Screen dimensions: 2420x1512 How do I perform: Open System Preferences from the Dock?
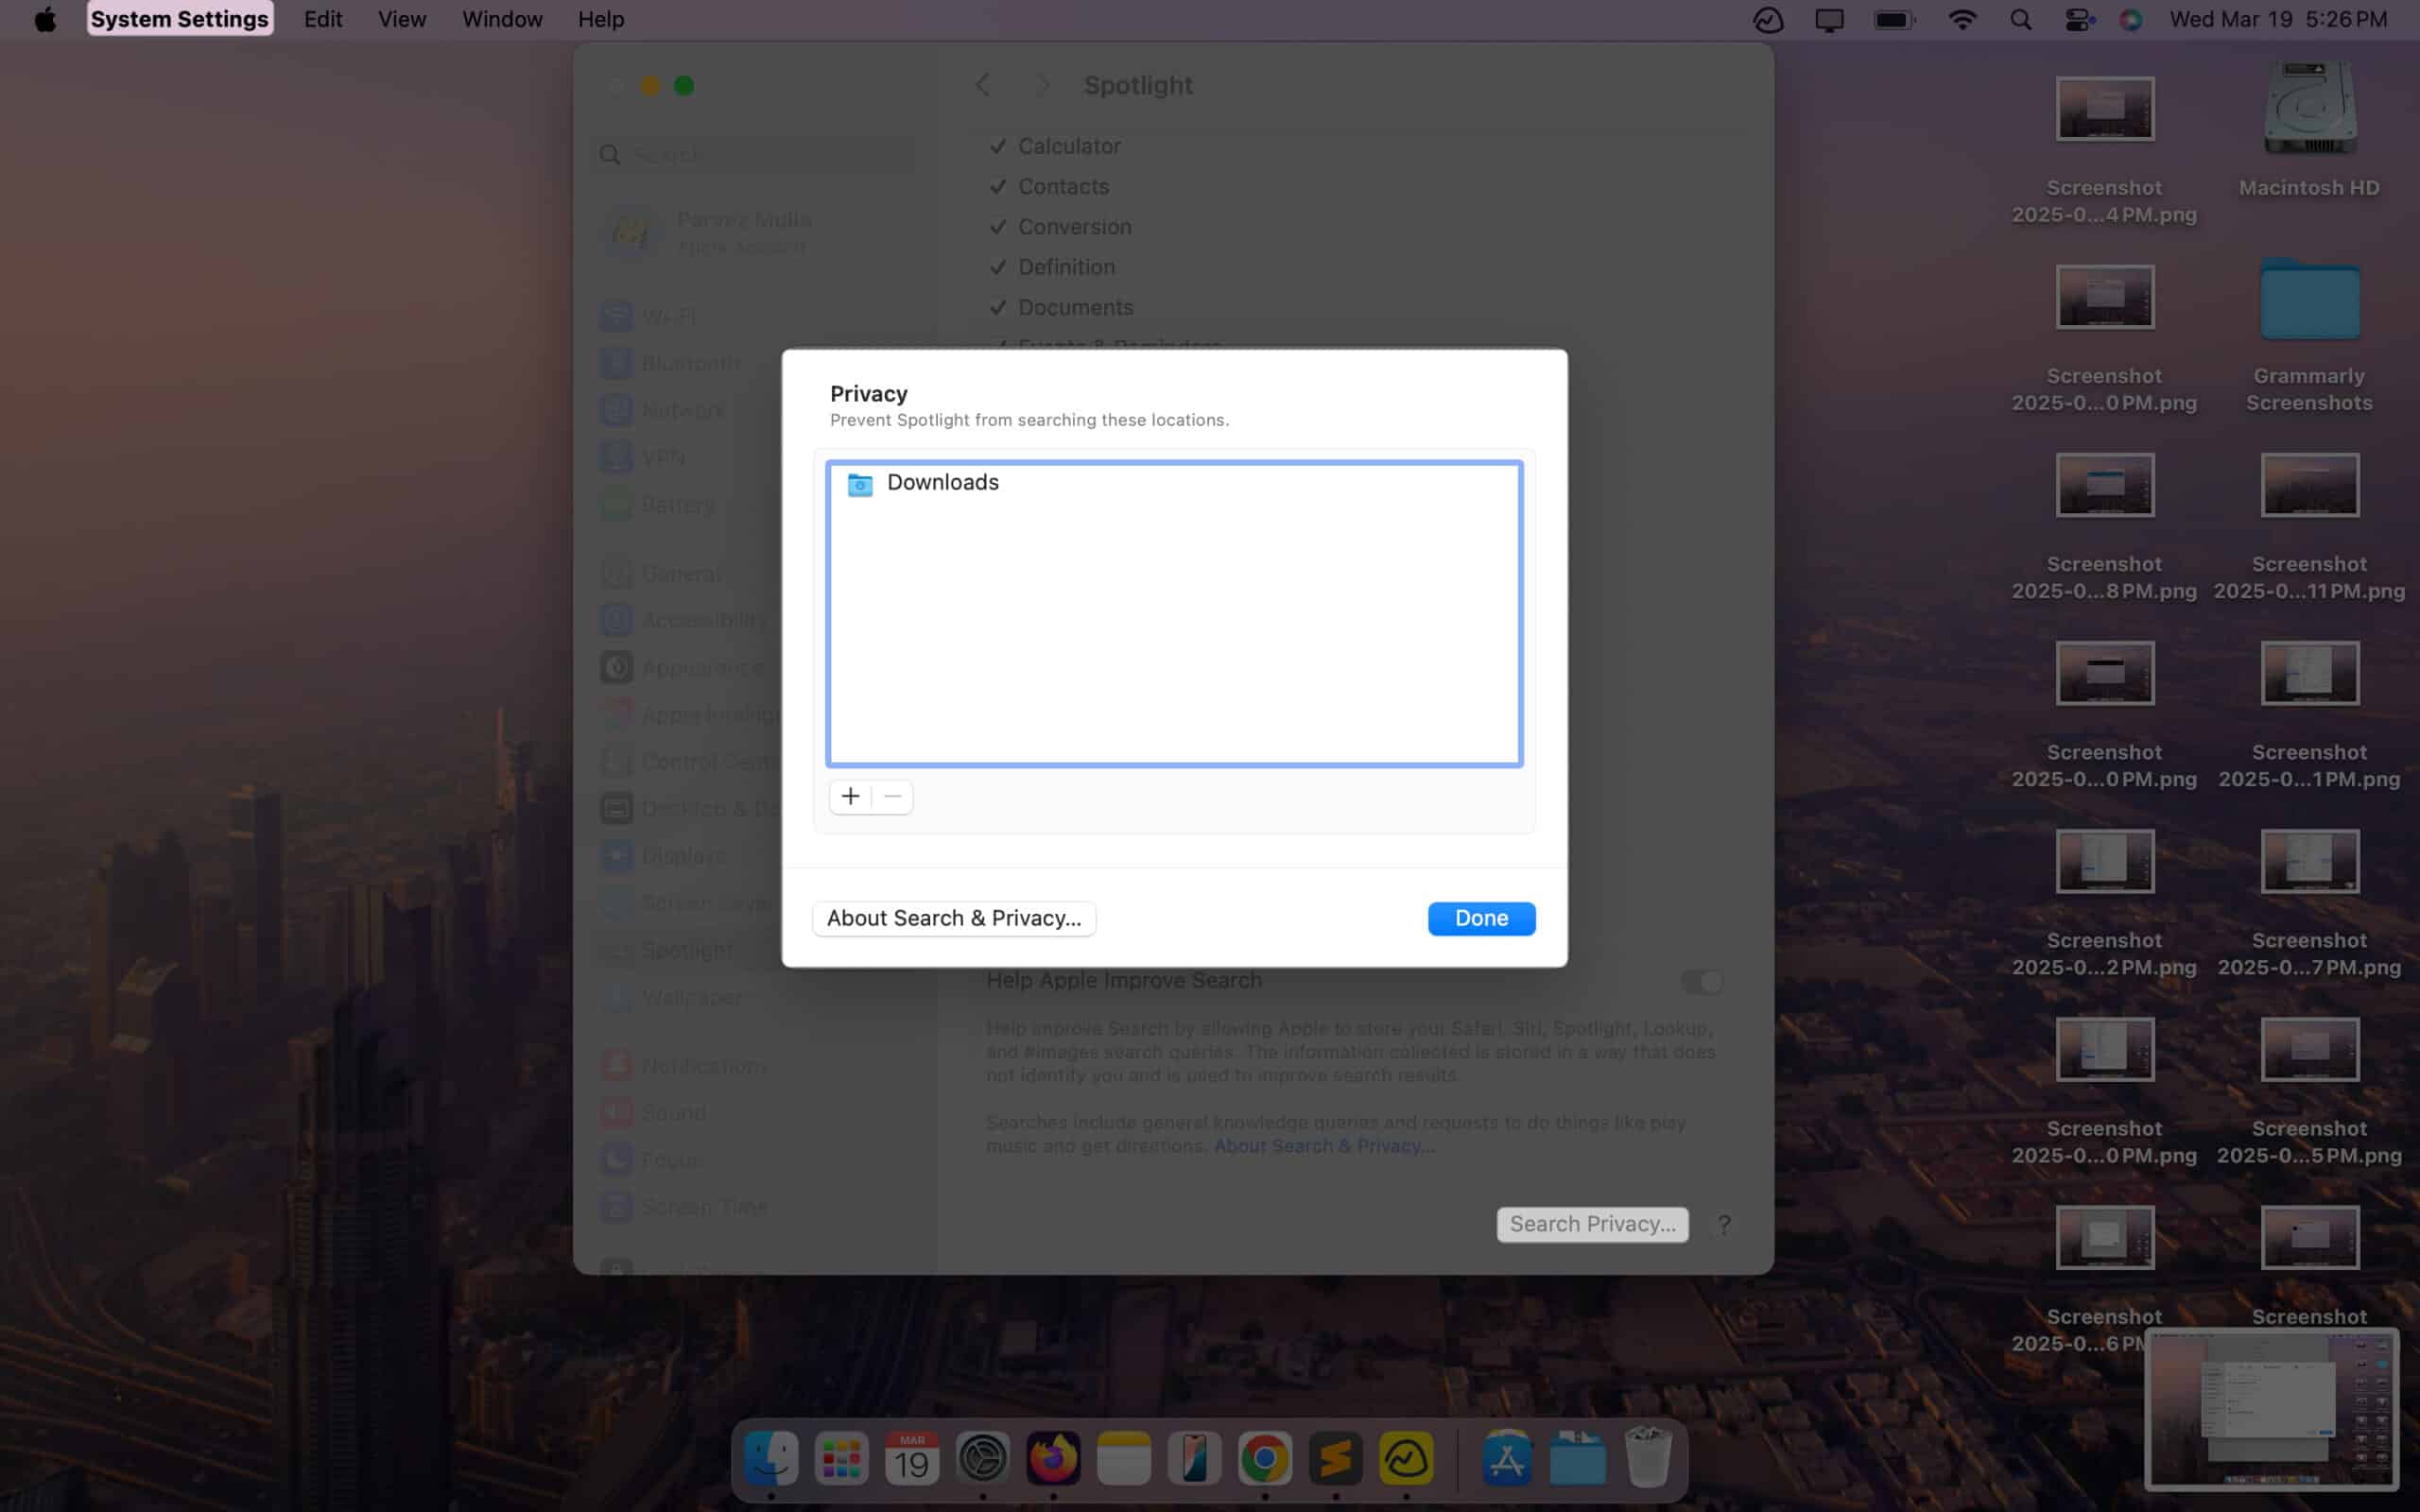click(x=982, y=1460)
